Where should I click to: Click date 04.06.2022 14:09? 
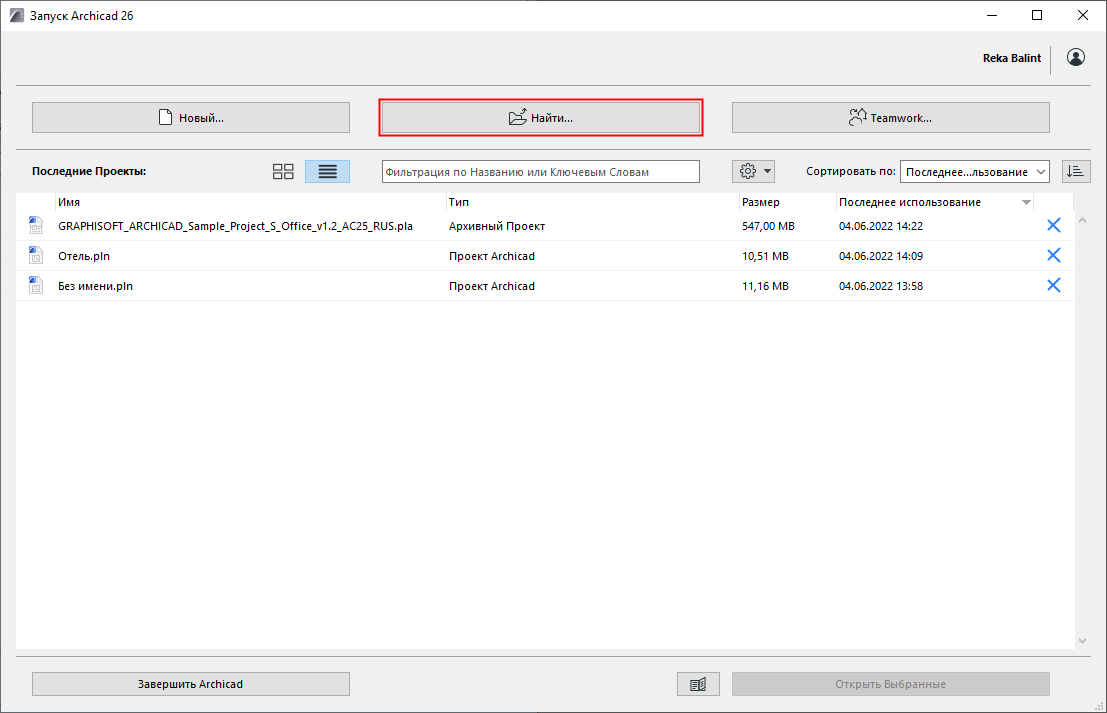(x=880, y=256)
